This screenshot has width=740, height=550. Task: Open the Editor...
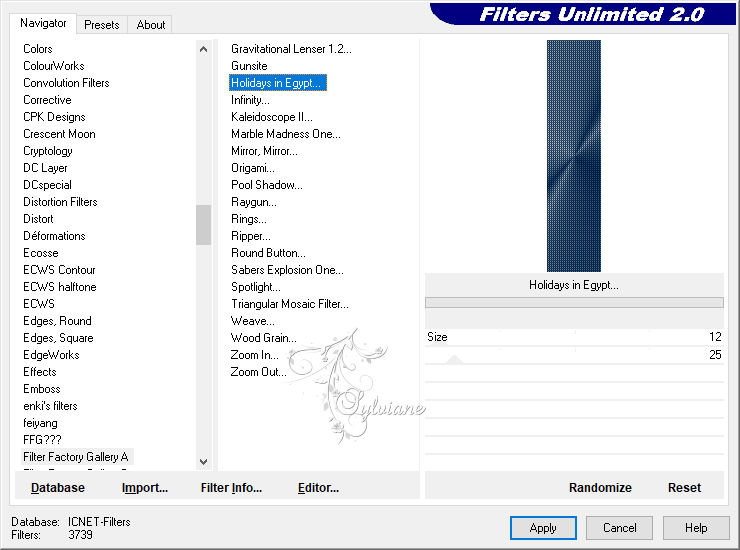tap(319, 488)
